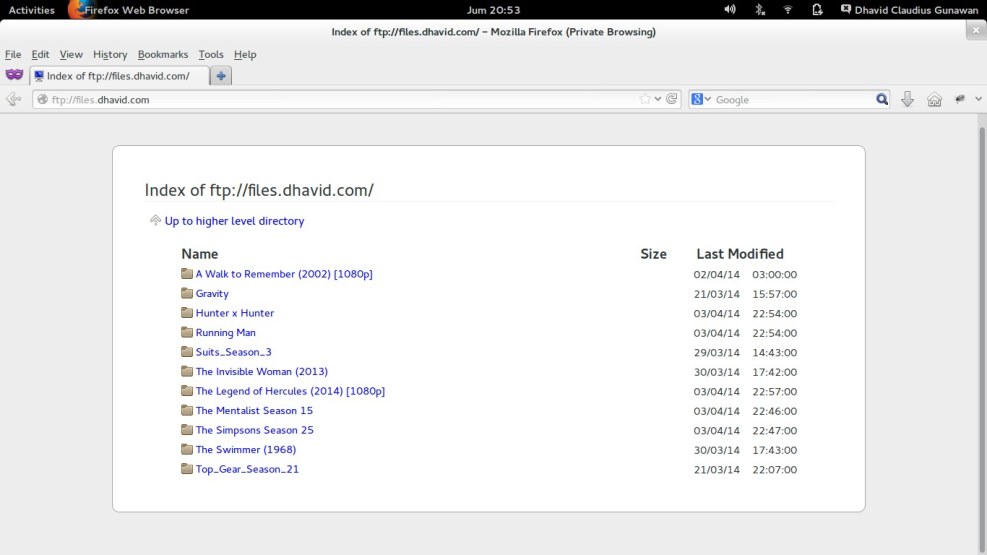Click the back navigation arrow

pos(14,99)
